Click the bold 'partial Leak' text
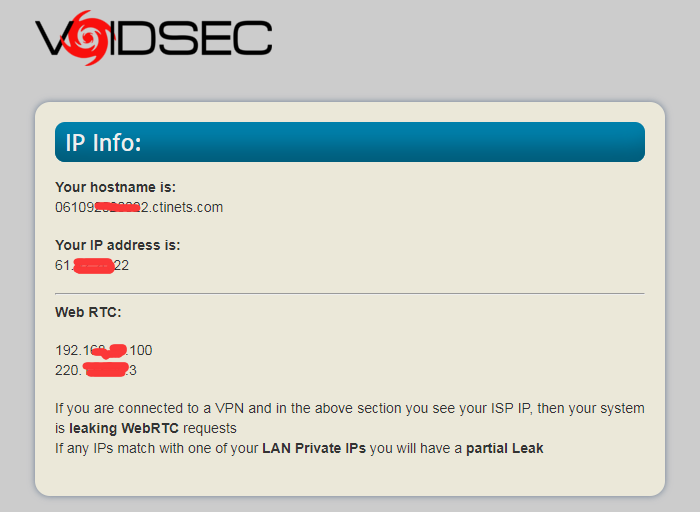 click(505, 448)
